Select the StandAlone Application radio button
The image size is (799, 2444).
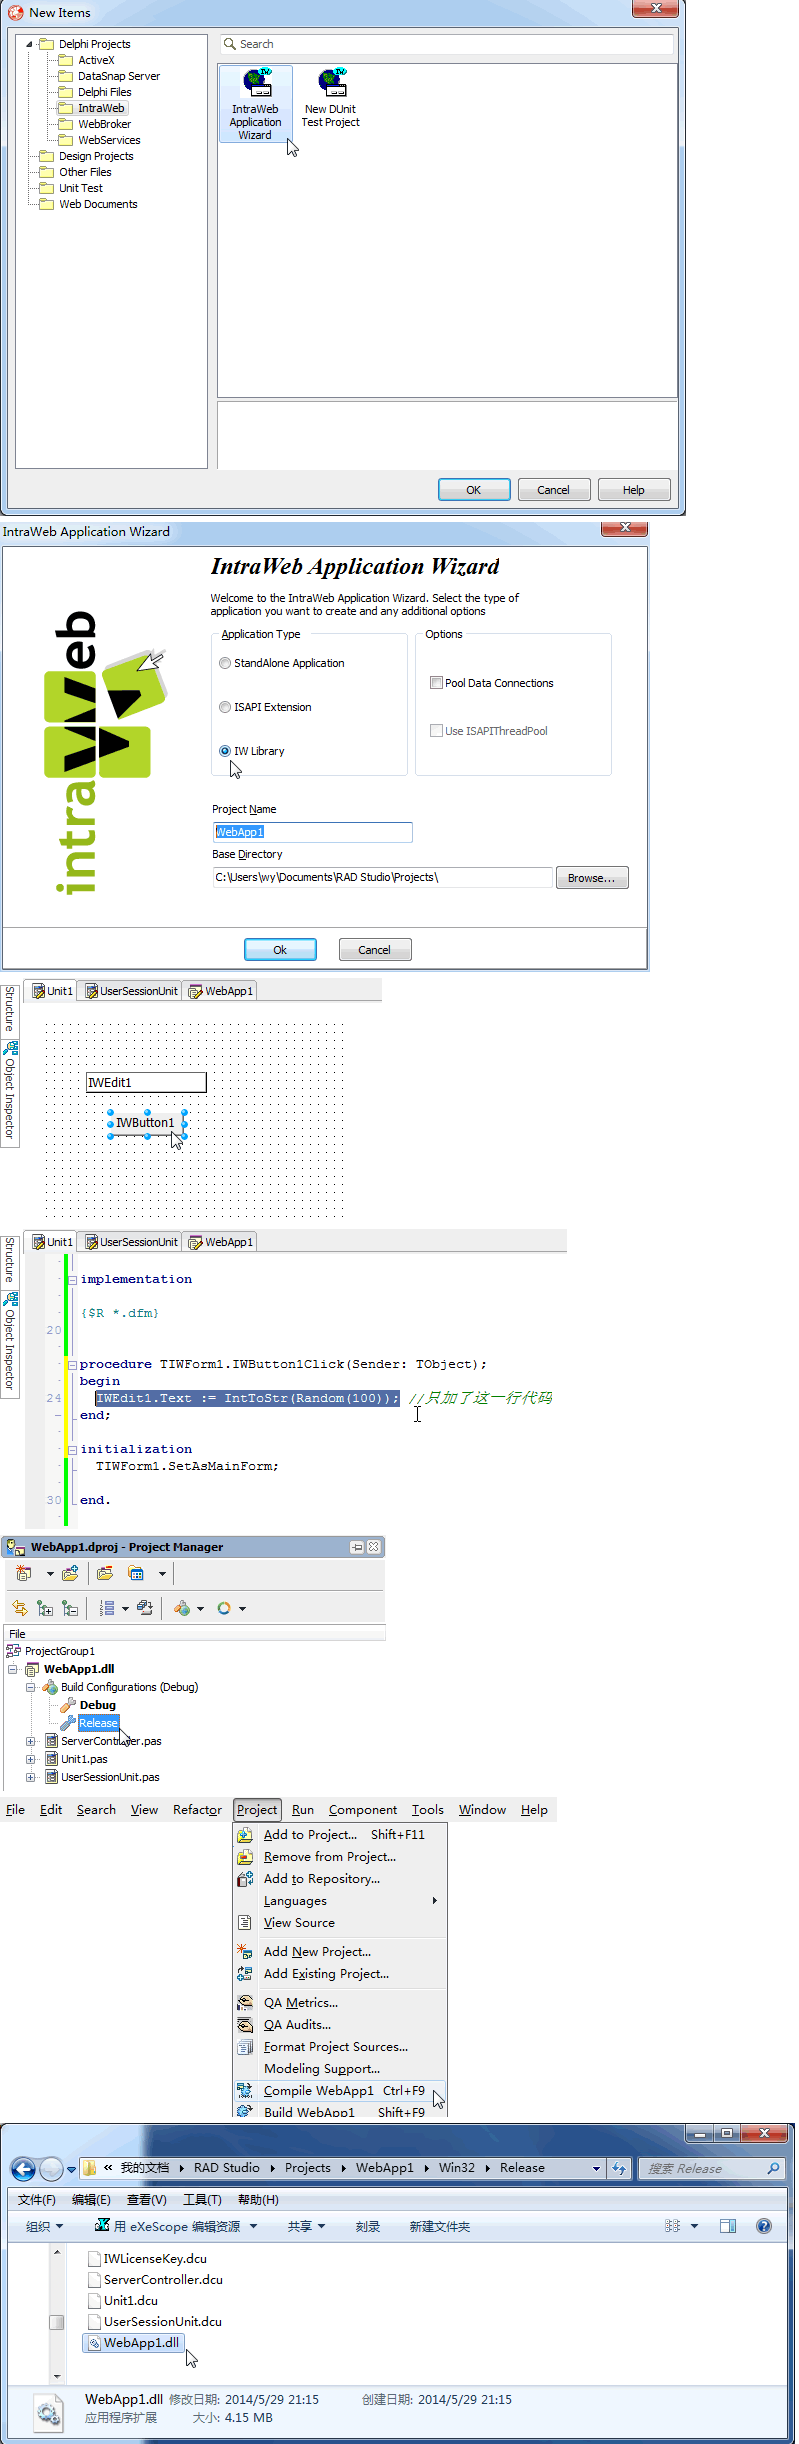point(225,663)
